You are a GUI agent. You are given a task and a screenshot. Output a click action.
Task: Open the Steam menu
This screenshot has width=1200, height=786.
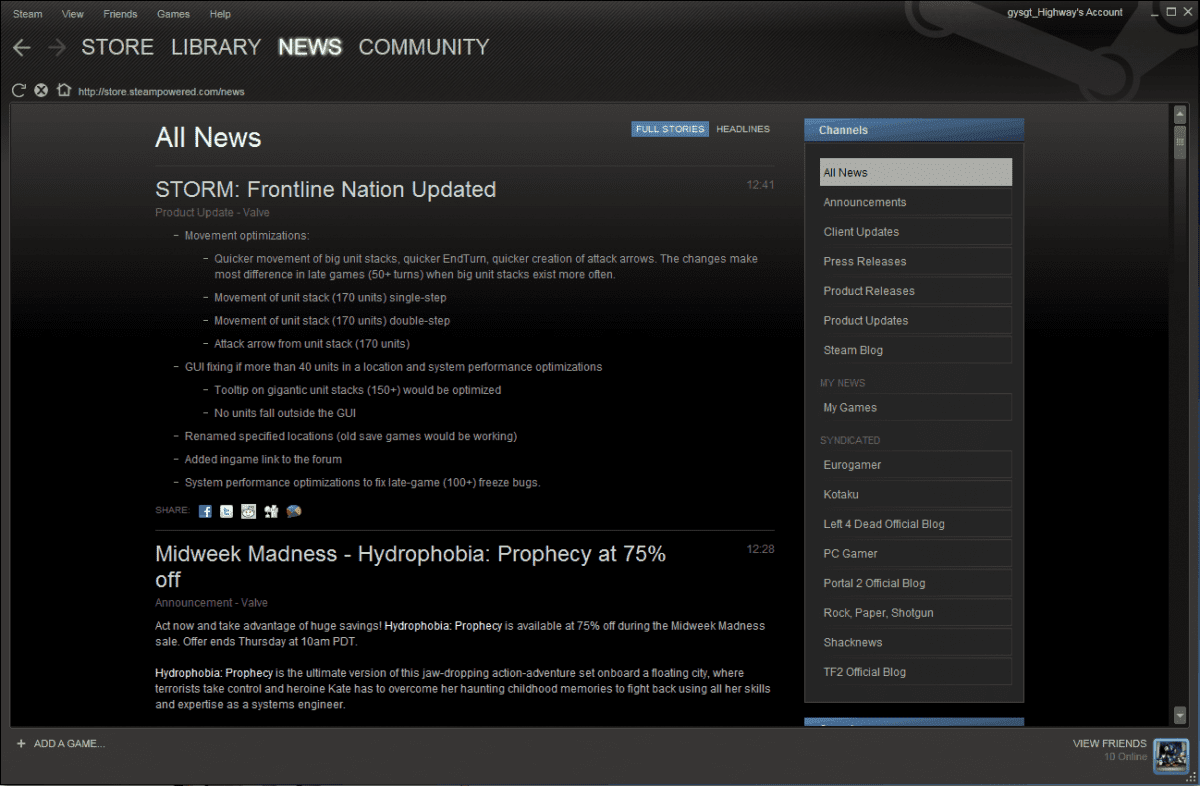pos(27,13)
